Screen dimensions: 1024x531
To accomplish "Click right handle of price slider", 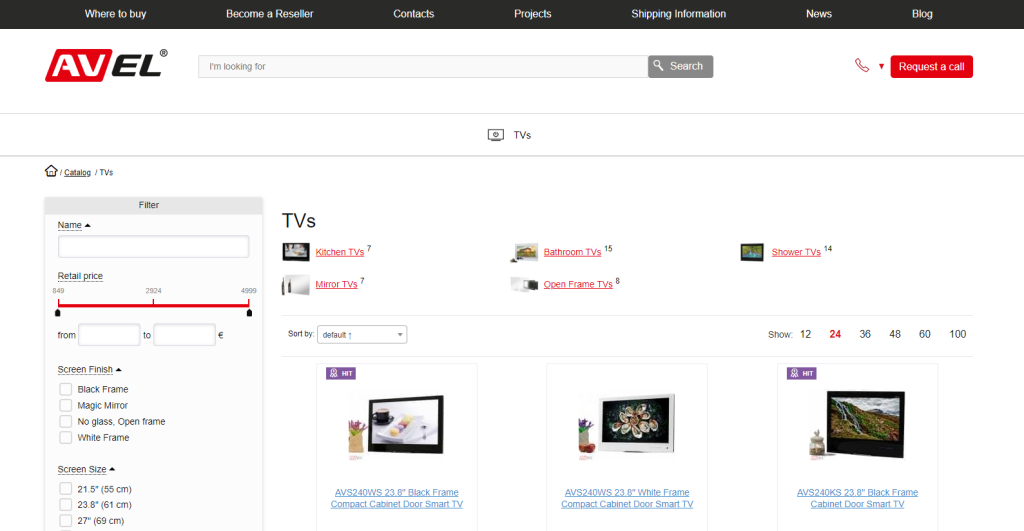I will pyautogui.click(x=249, y=313).
